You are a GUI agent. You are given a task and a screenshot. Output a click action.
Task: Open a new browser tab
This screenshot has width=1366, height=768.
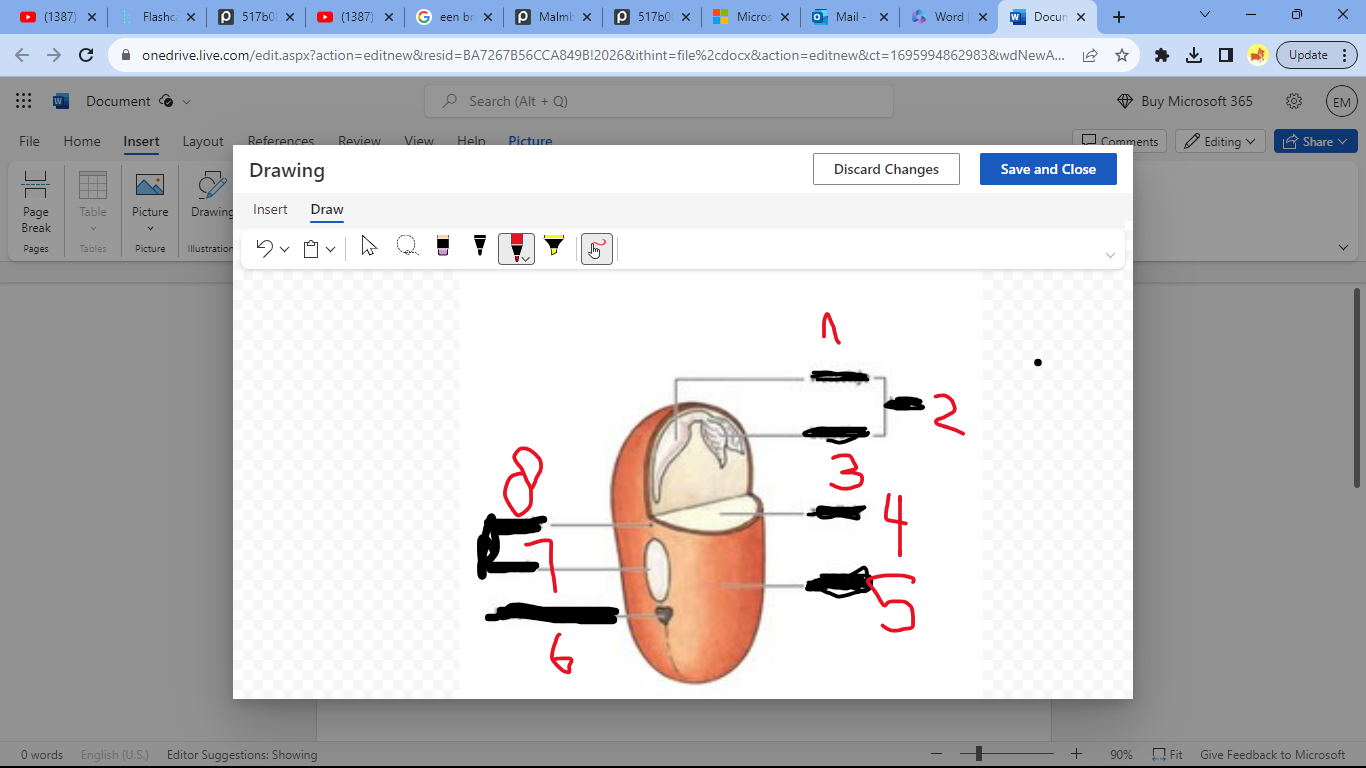[1119, 17]
